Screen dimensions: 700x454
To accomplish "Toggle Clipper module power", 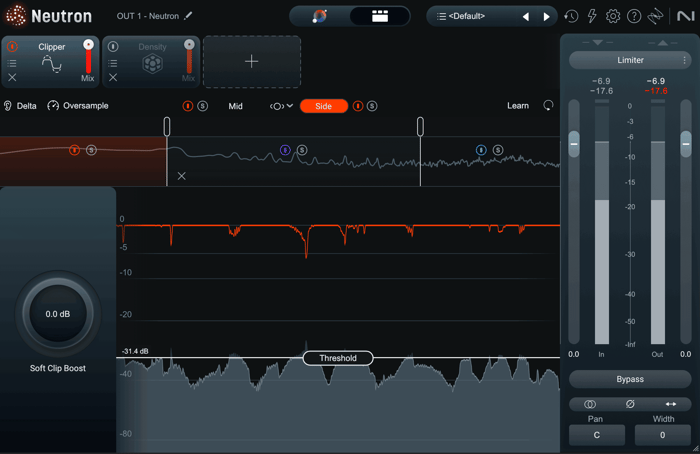I will pyautogui.click(x=12, y=46).
